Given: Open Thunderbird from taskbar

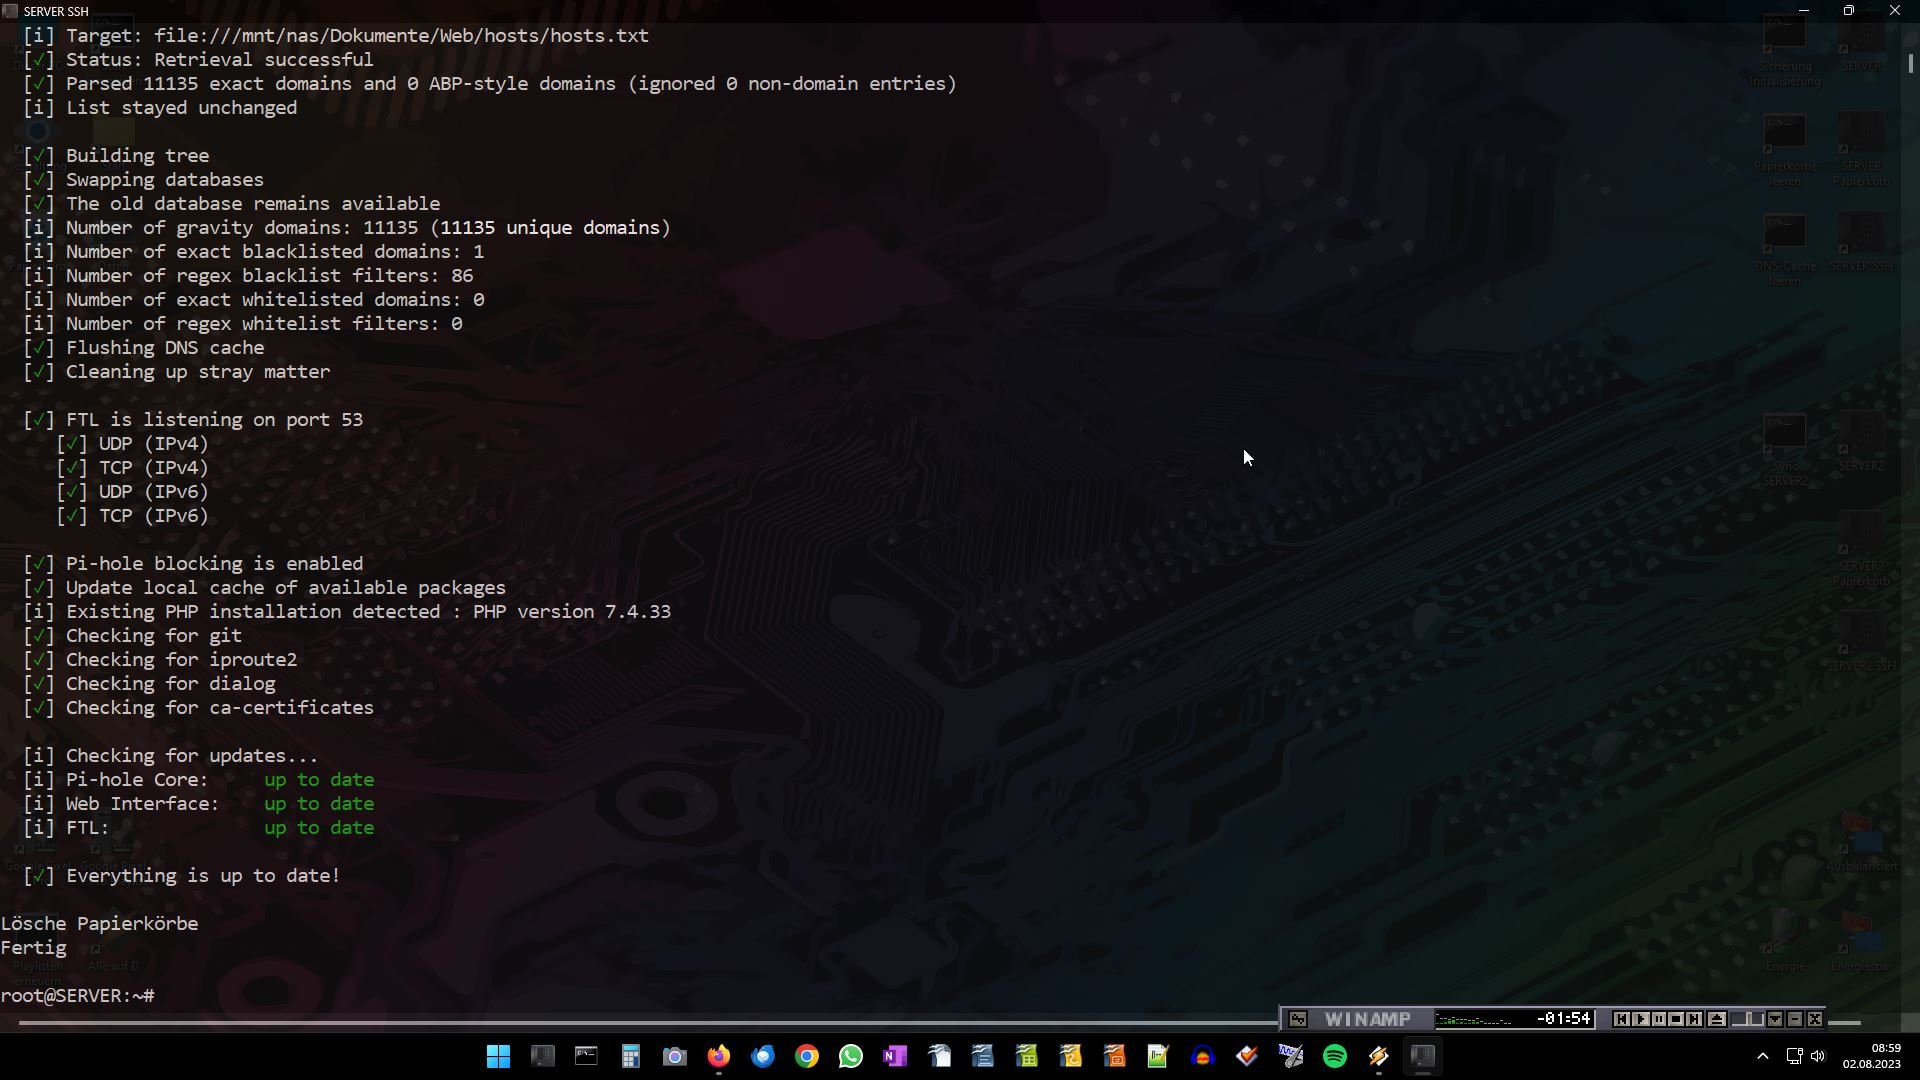Looking at the screenshot, I should (762, 1056).
